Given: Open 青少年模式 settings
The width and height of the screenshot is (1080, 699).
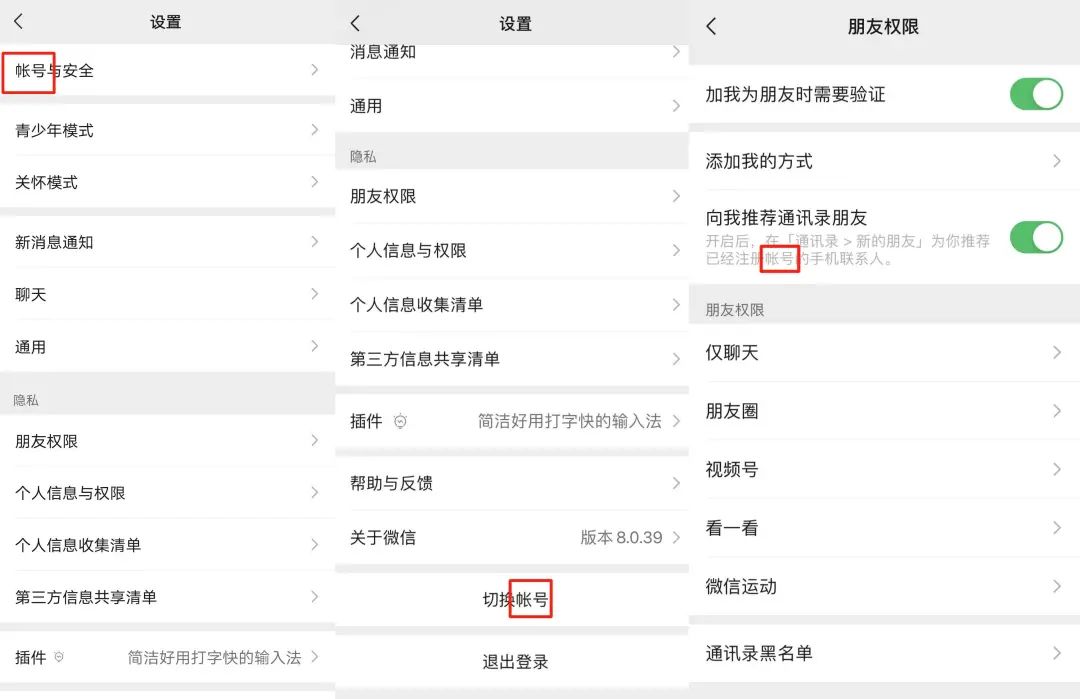Looking at the screenshot, I should point(167,130).
